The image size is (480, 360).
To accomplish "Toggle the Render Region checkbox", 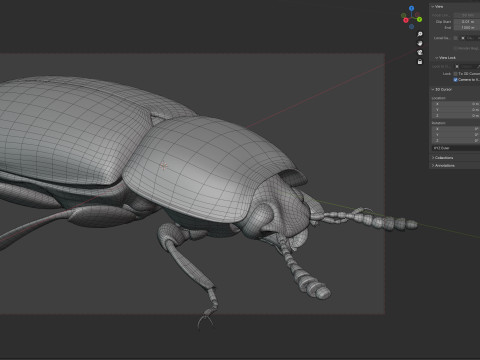I will (x=456, y=48).
